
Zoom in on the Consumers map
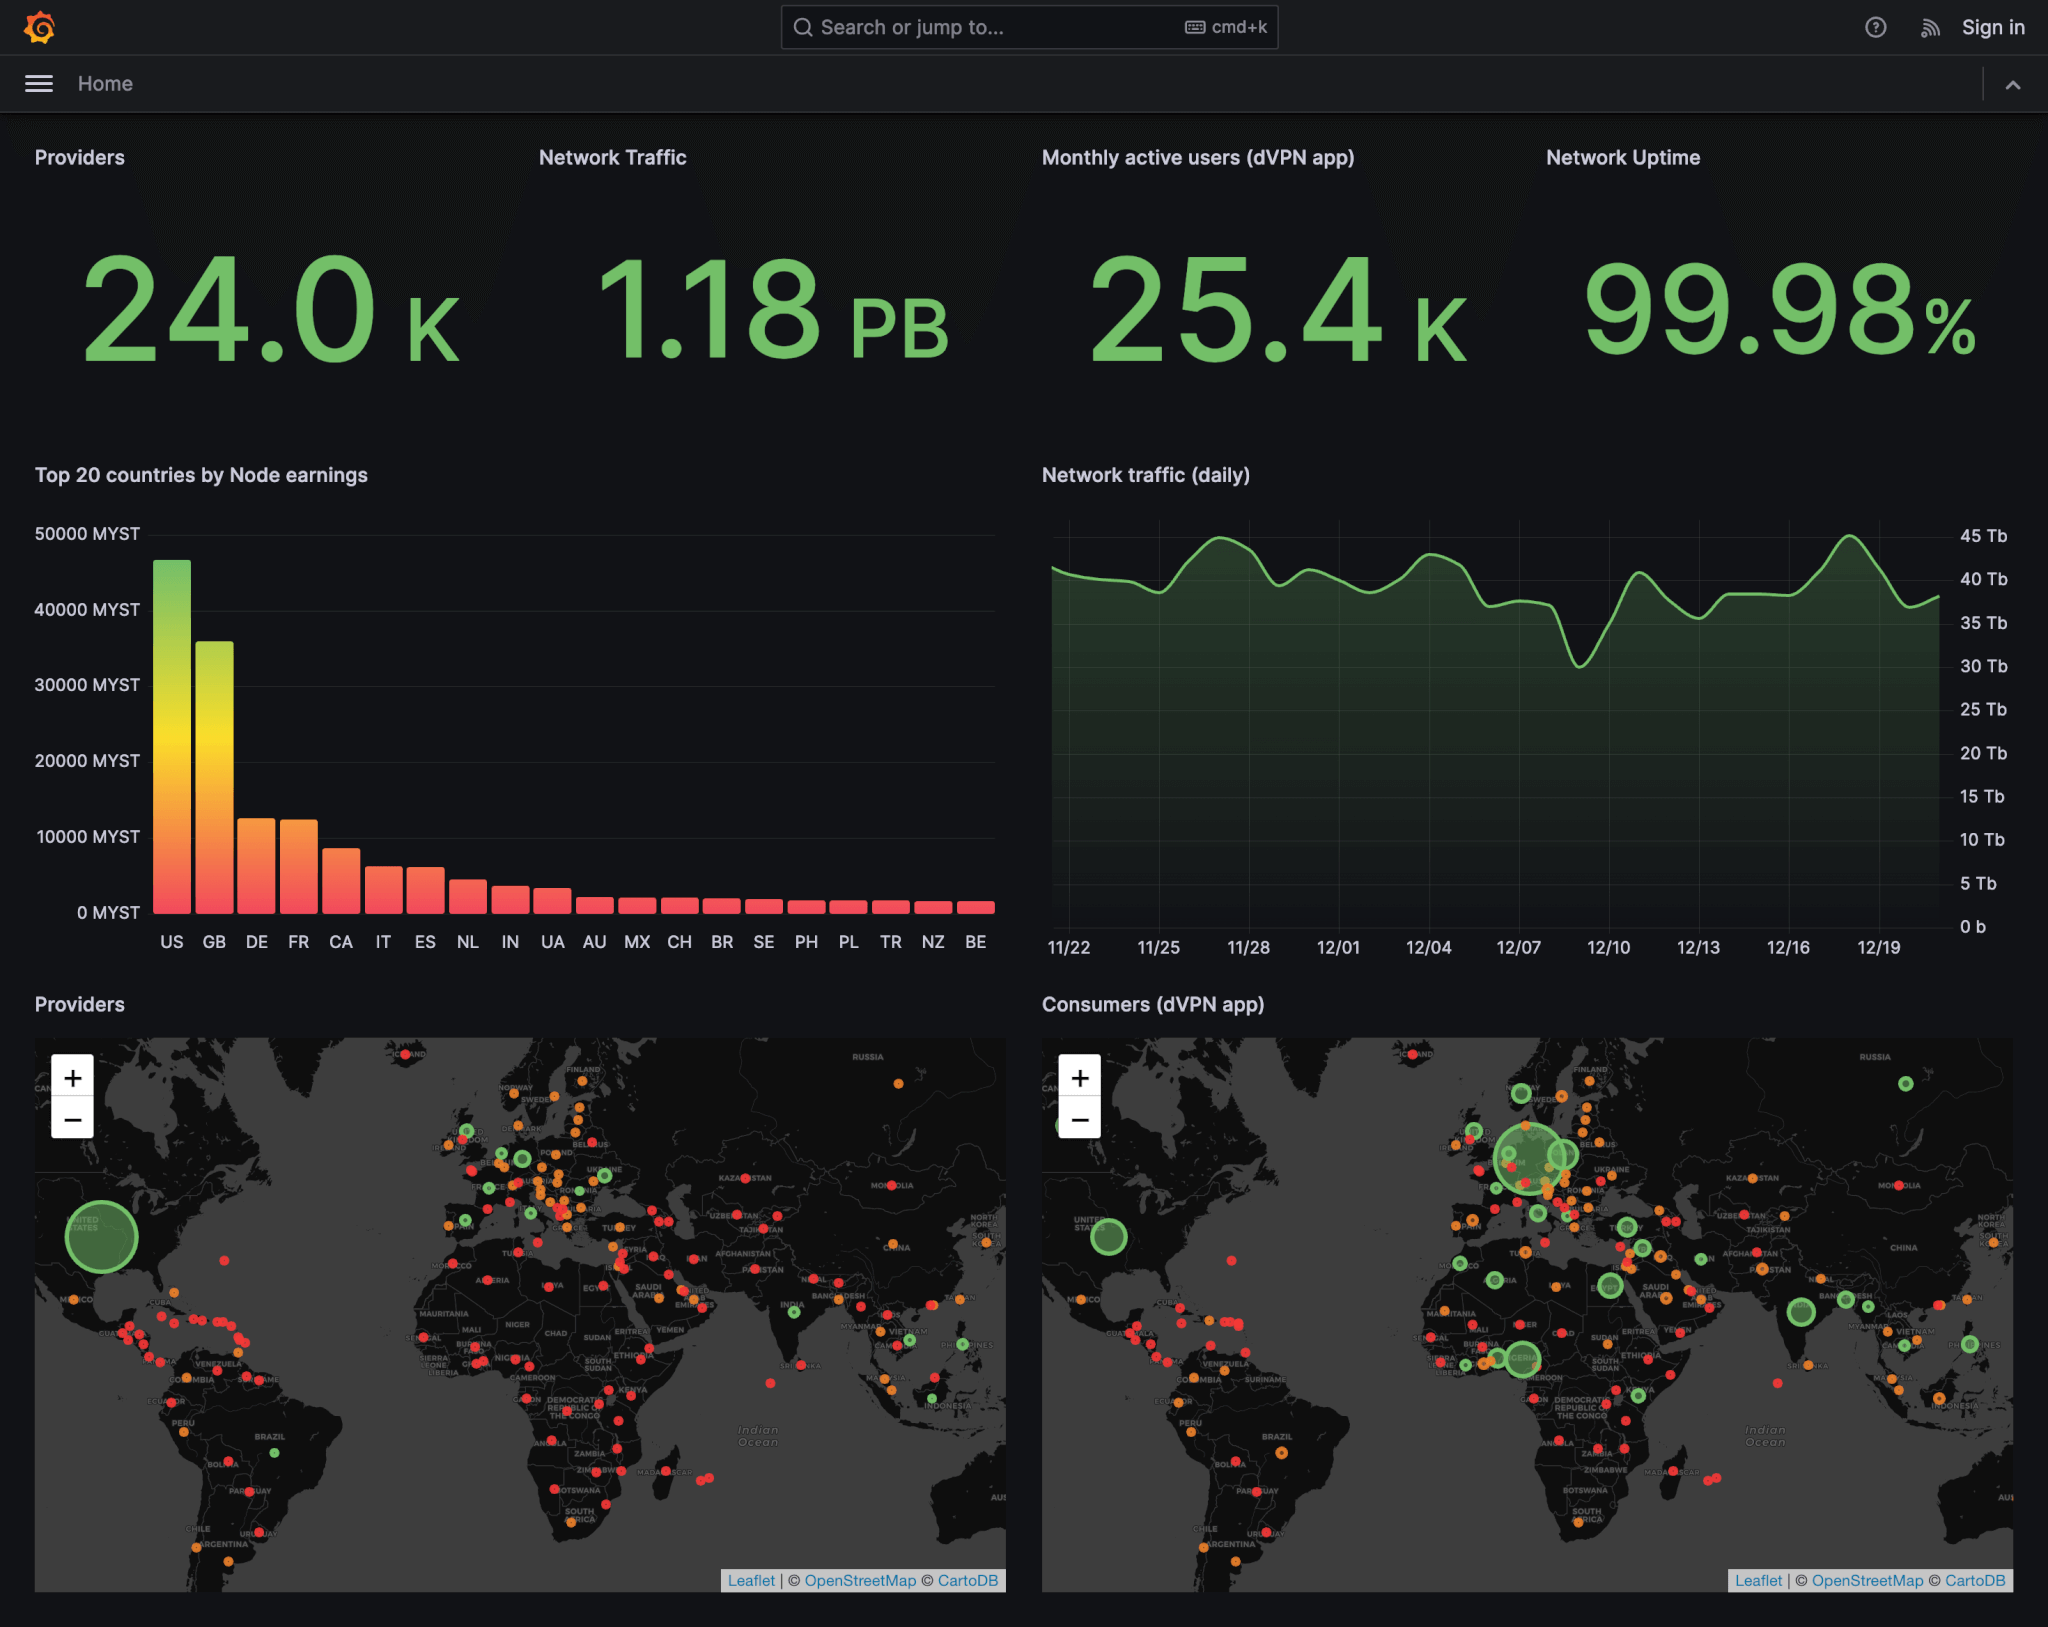tap(1081, 1078)
